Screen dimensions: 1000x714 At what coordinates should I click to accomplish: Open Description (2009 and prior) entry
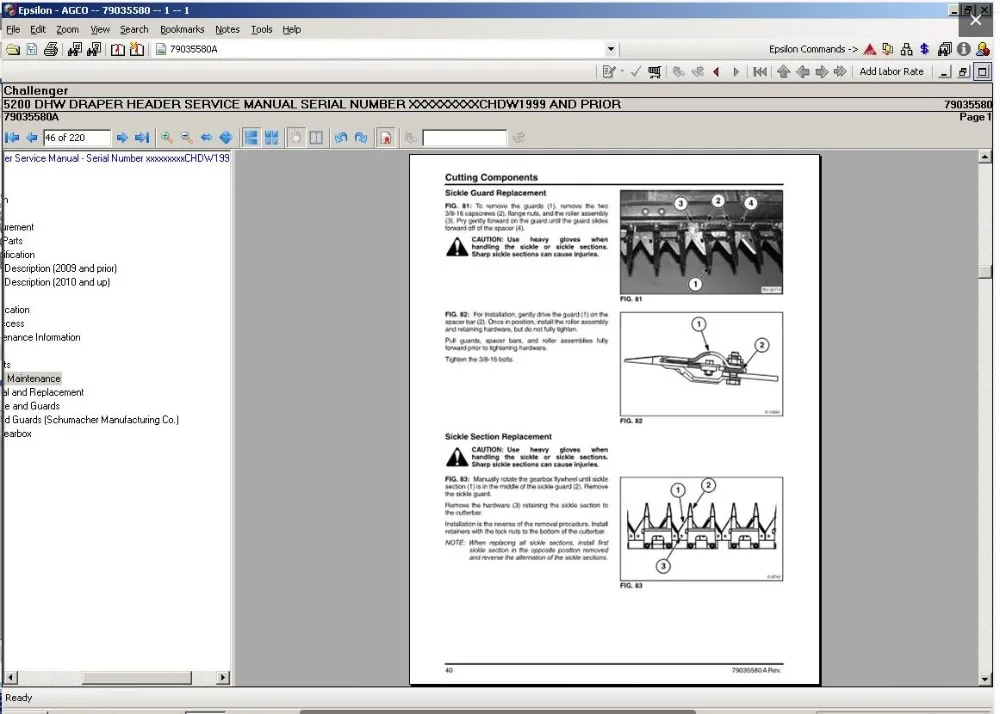[x=61, y=268]
